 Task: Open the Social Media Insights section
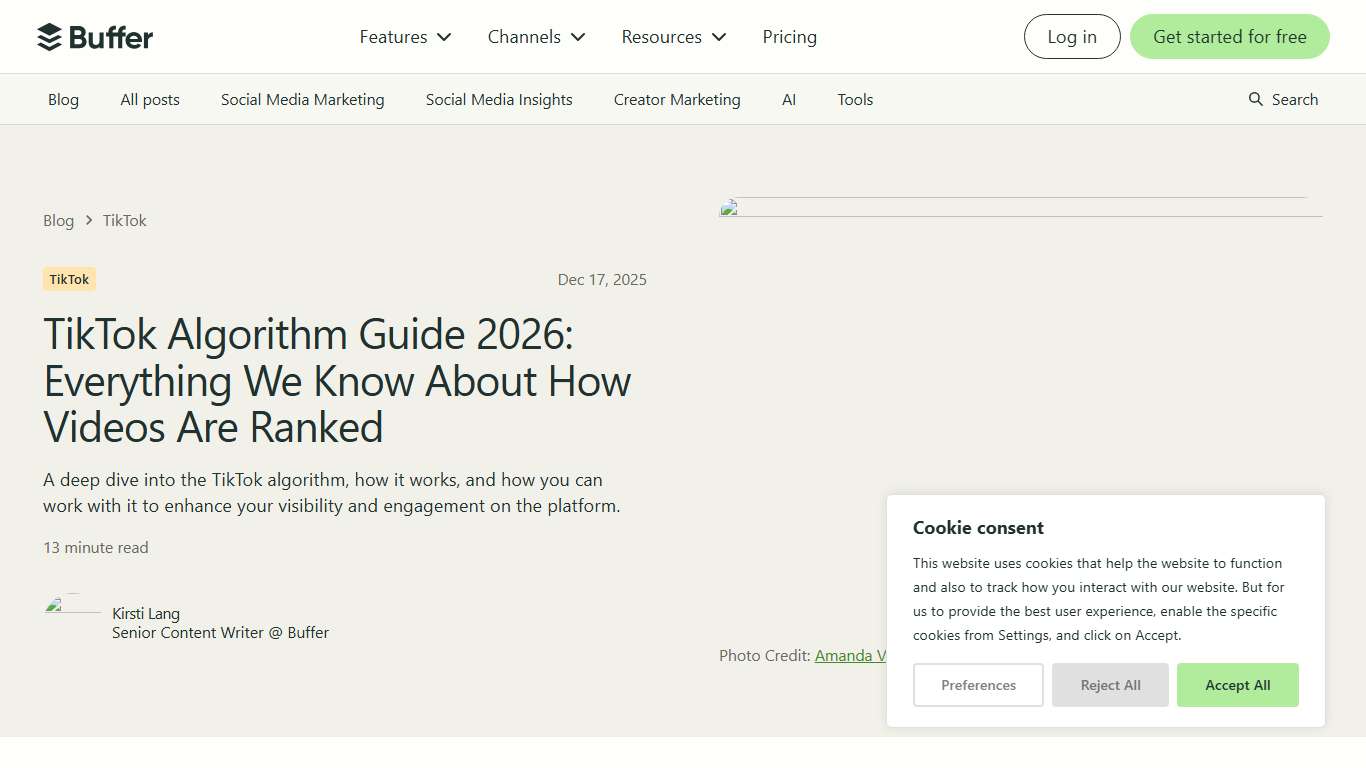tap(498, 99)
